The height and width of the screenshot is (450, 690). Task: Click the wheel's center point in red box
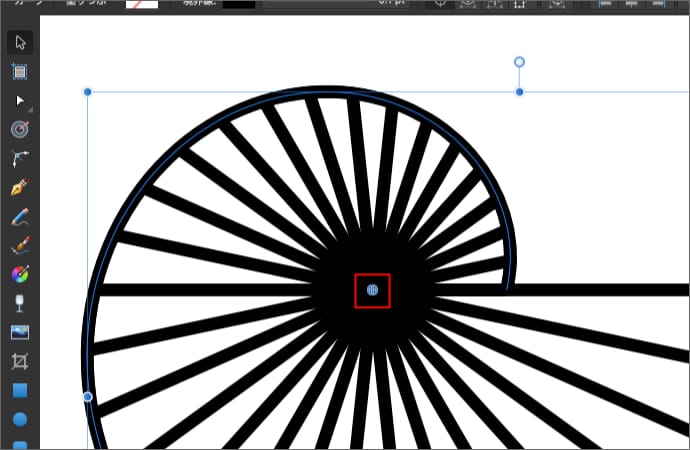[x=372, y=290]
